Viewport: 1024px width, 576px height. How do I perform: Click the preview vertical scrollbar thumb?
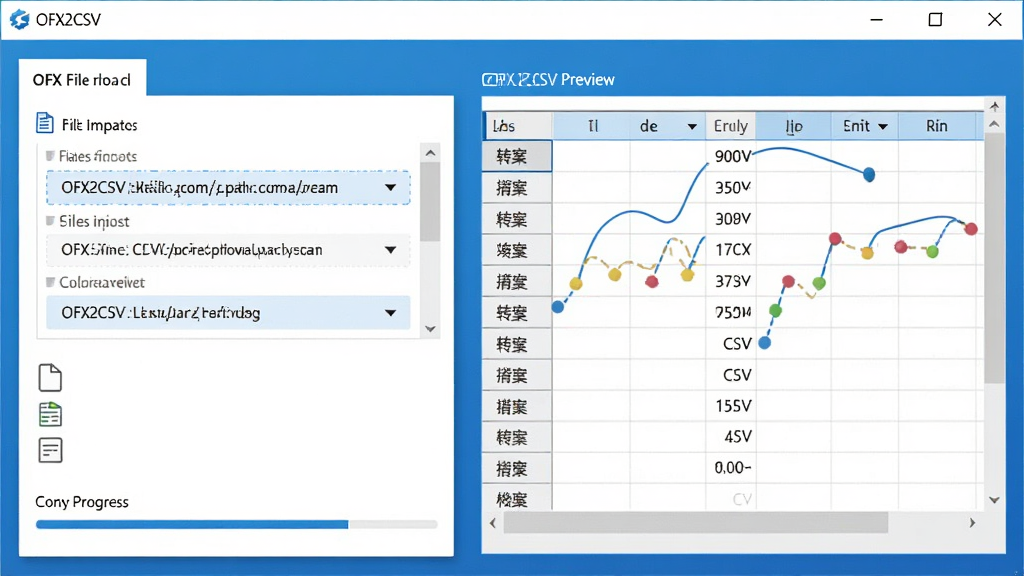[x=994, y=259]
